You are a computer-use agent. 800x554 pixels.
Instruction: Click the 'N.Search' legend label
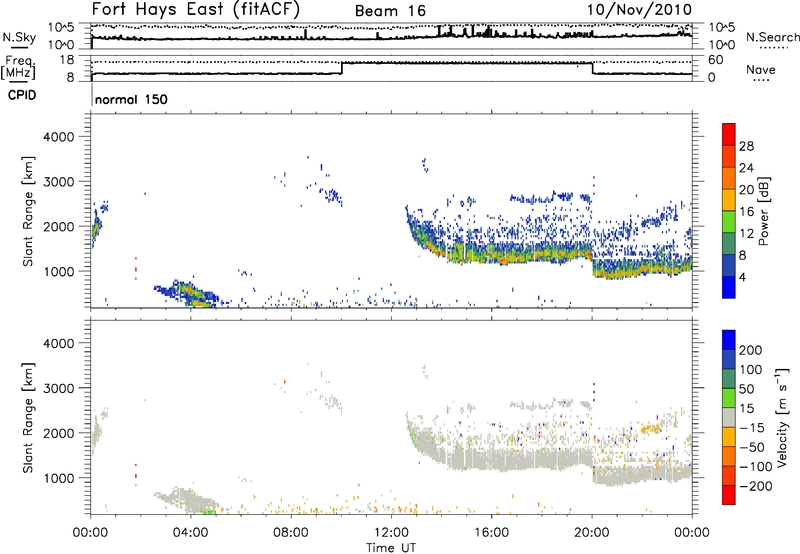pos(773,37)
